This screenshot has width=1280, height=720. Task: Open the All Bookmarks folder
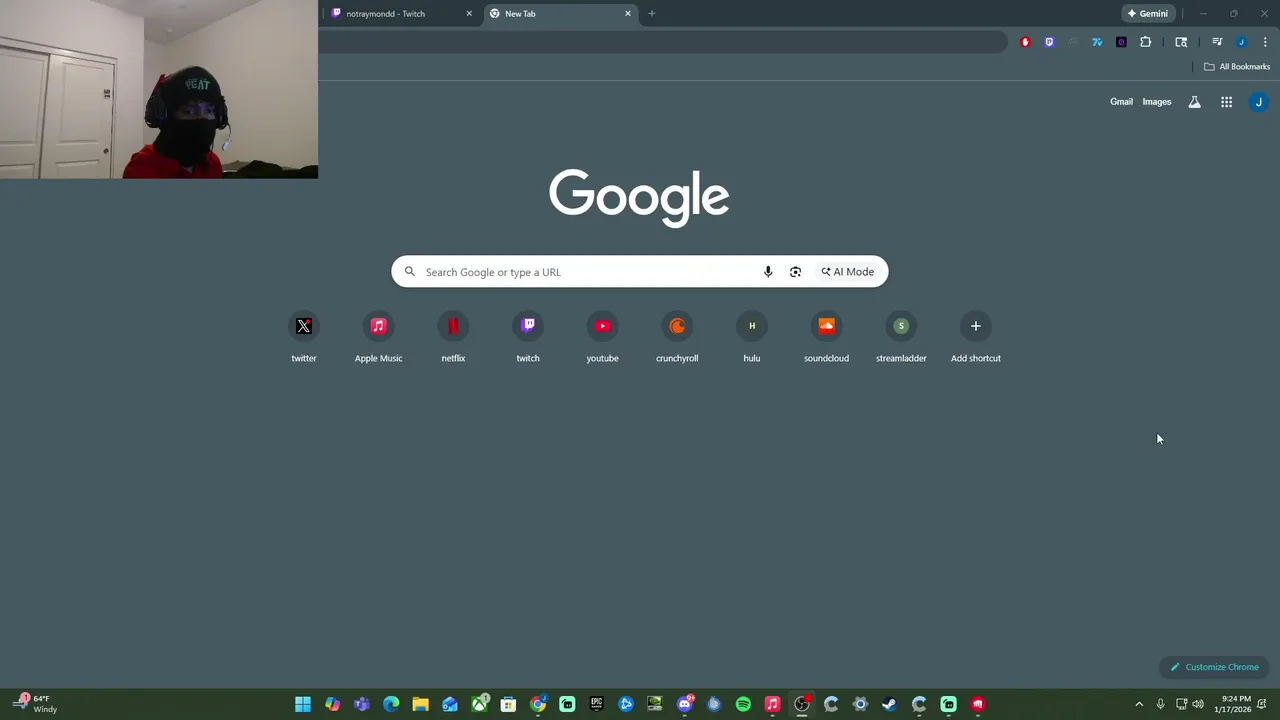pos(1237,67)
